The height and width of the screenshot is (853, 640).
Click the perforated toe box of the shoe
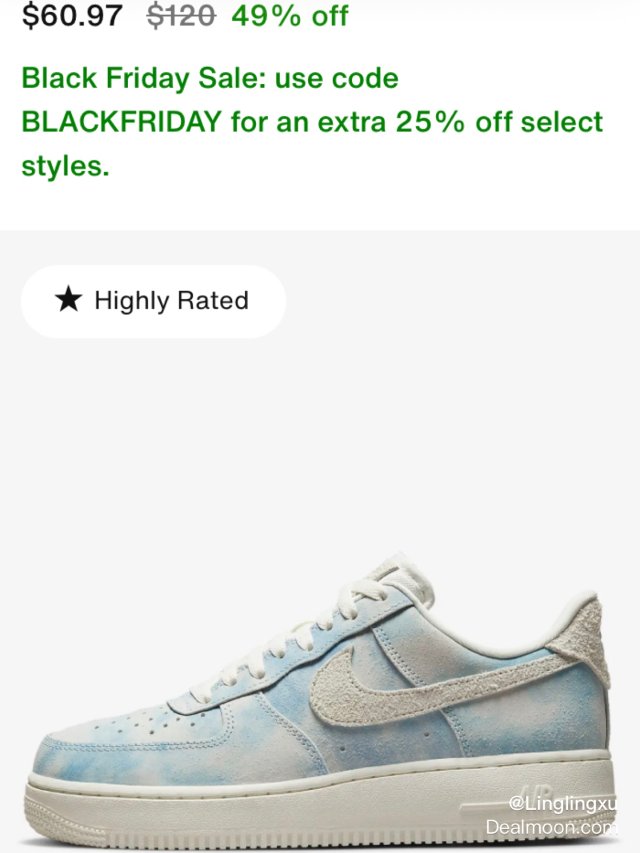128,723
